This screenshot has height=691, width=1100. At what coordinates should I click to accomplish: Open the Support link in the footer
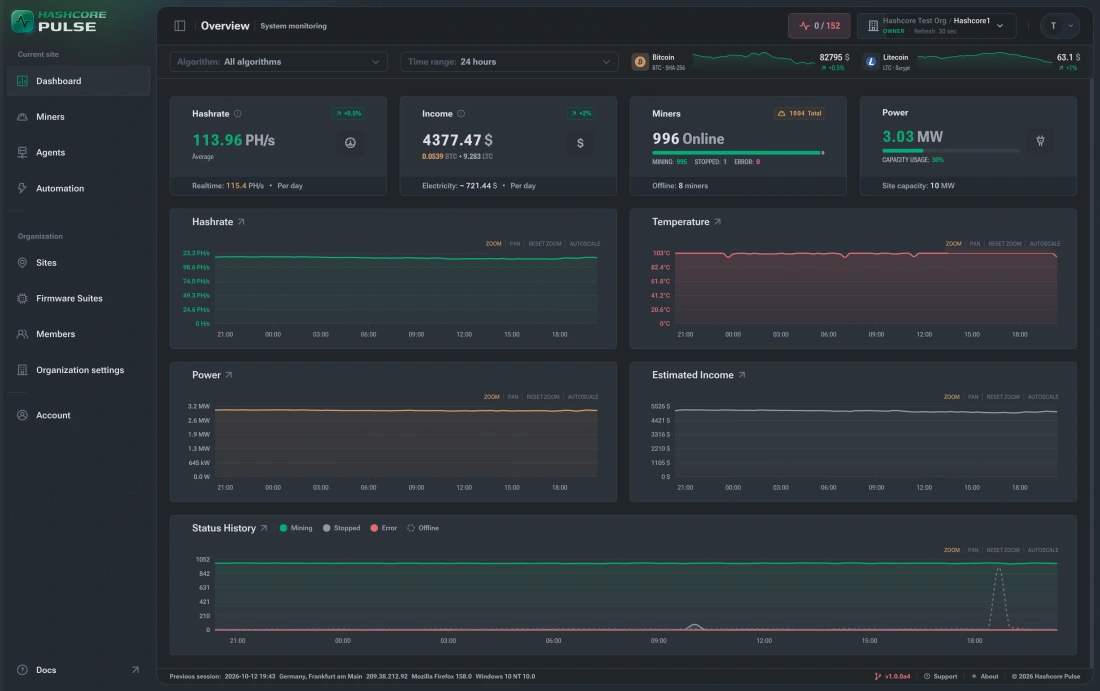tap(940, 677)
